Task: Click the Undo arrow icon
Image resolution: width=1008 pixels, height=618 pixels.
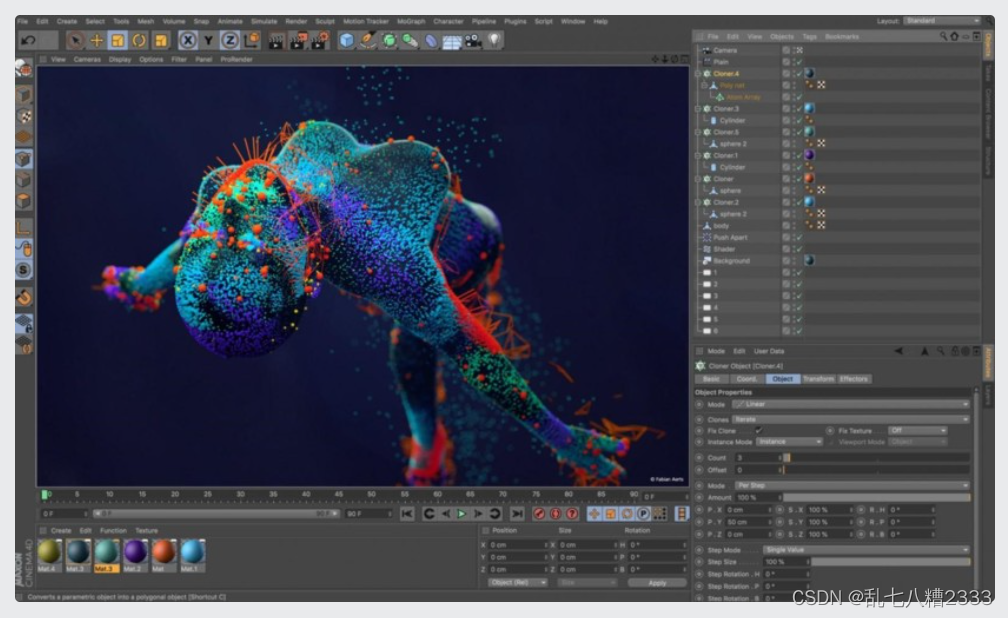Action: click(28, 40)
